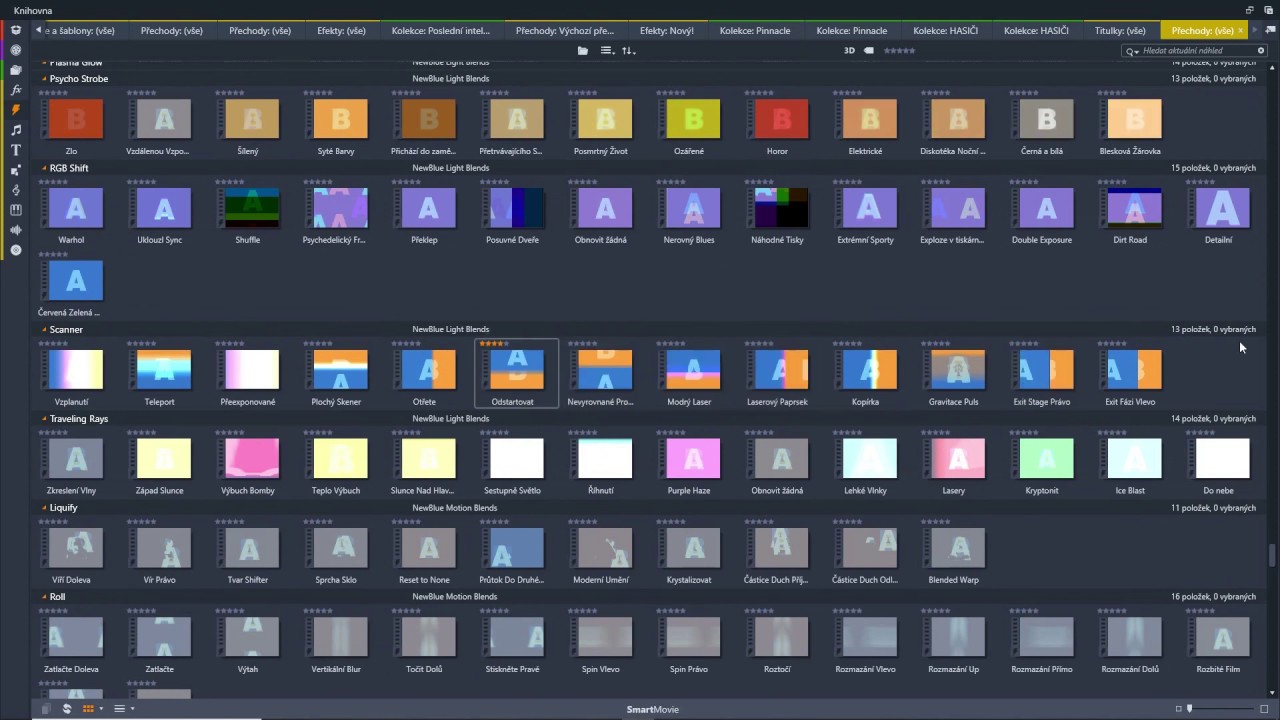Filter by star rating in the toolbar
This screenshot has width=1280, height=720.
coord(899,50)
